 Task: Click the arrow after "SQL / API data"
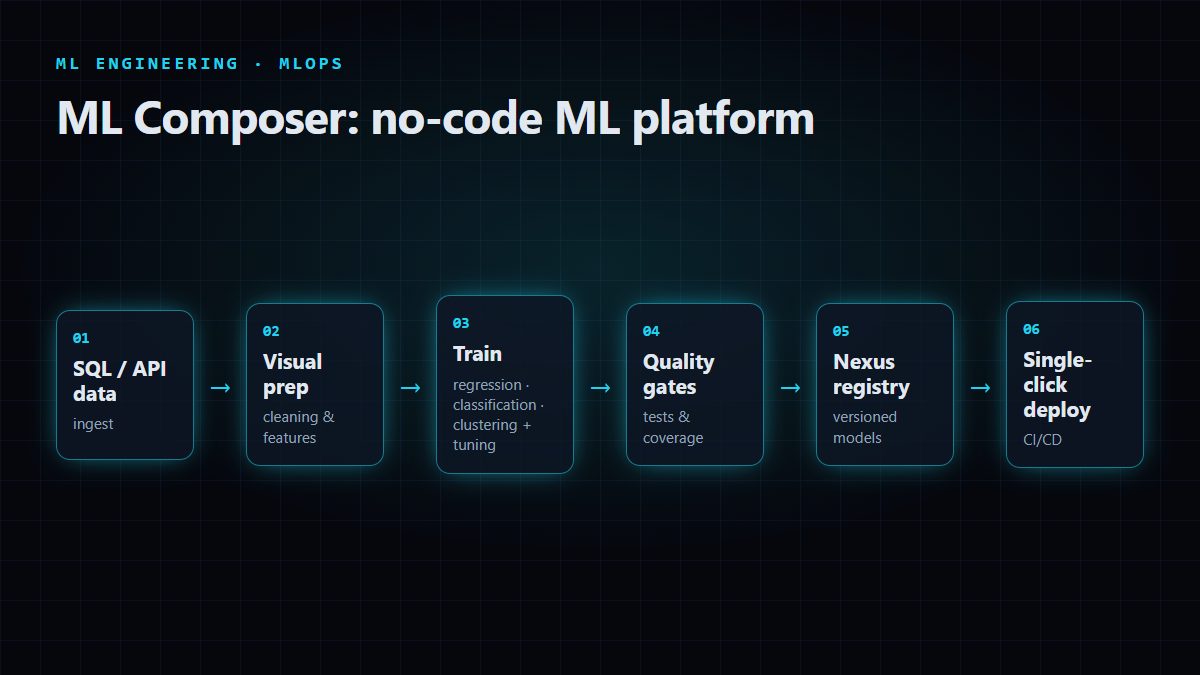tap(220, 388)
